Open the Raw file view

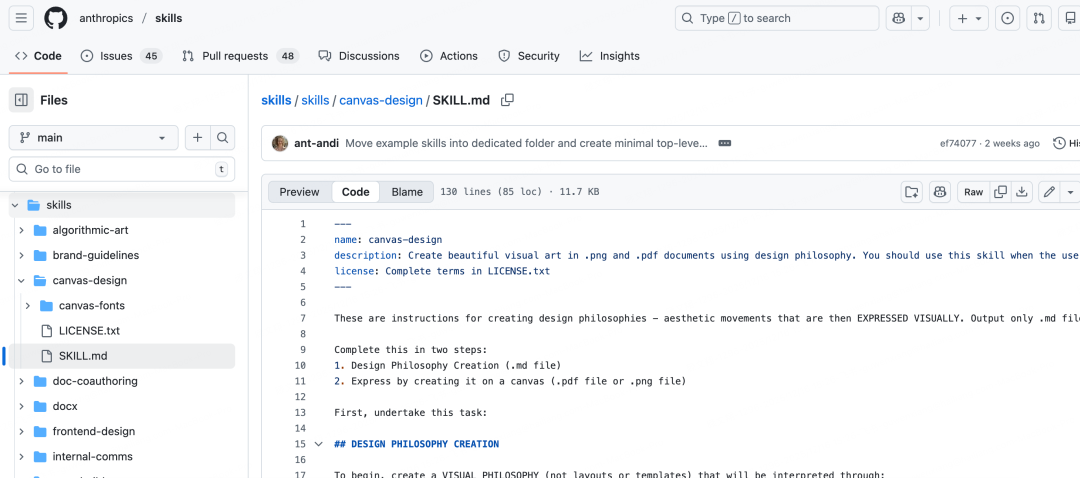pyautogui.click(x=974, y=192)
